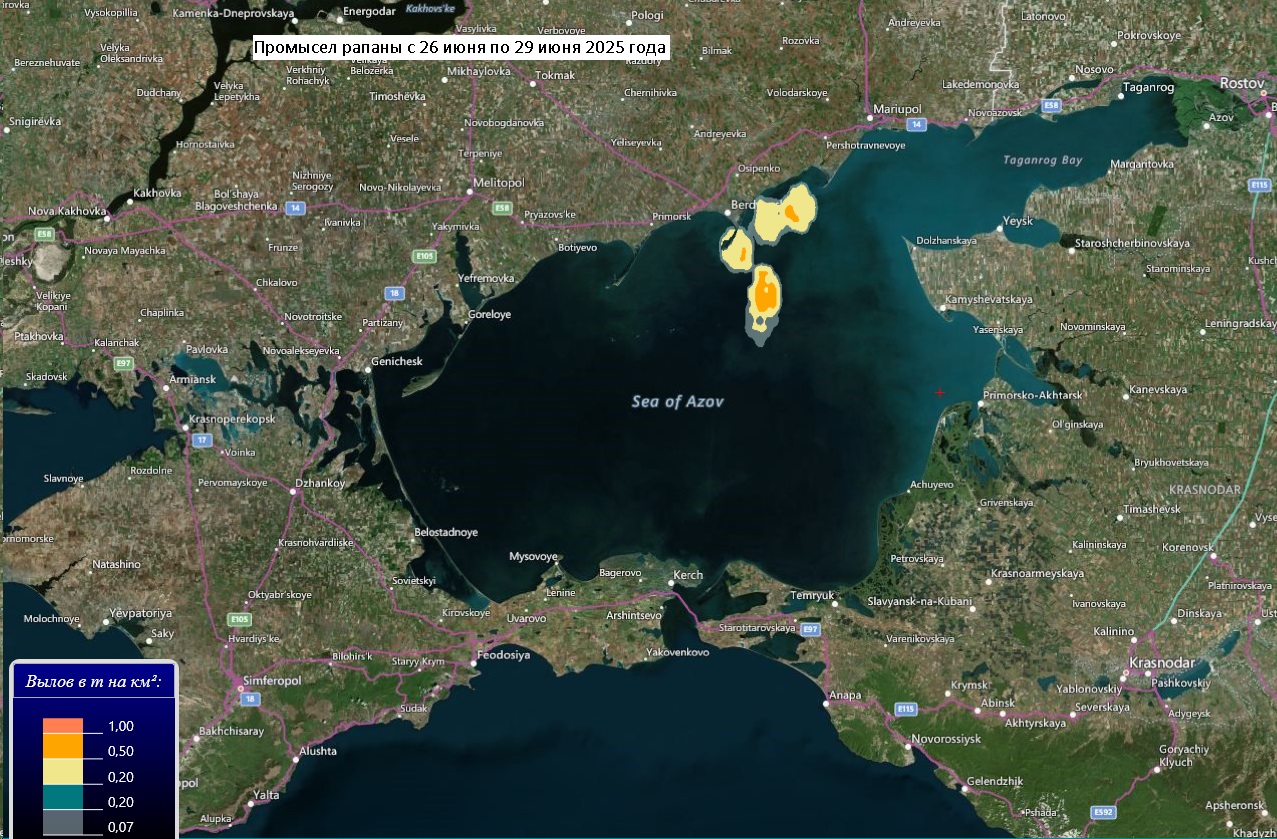Click the 0,50 orange legend swatch
Viewport: 1277px width, 839px height.
[63, 747]
